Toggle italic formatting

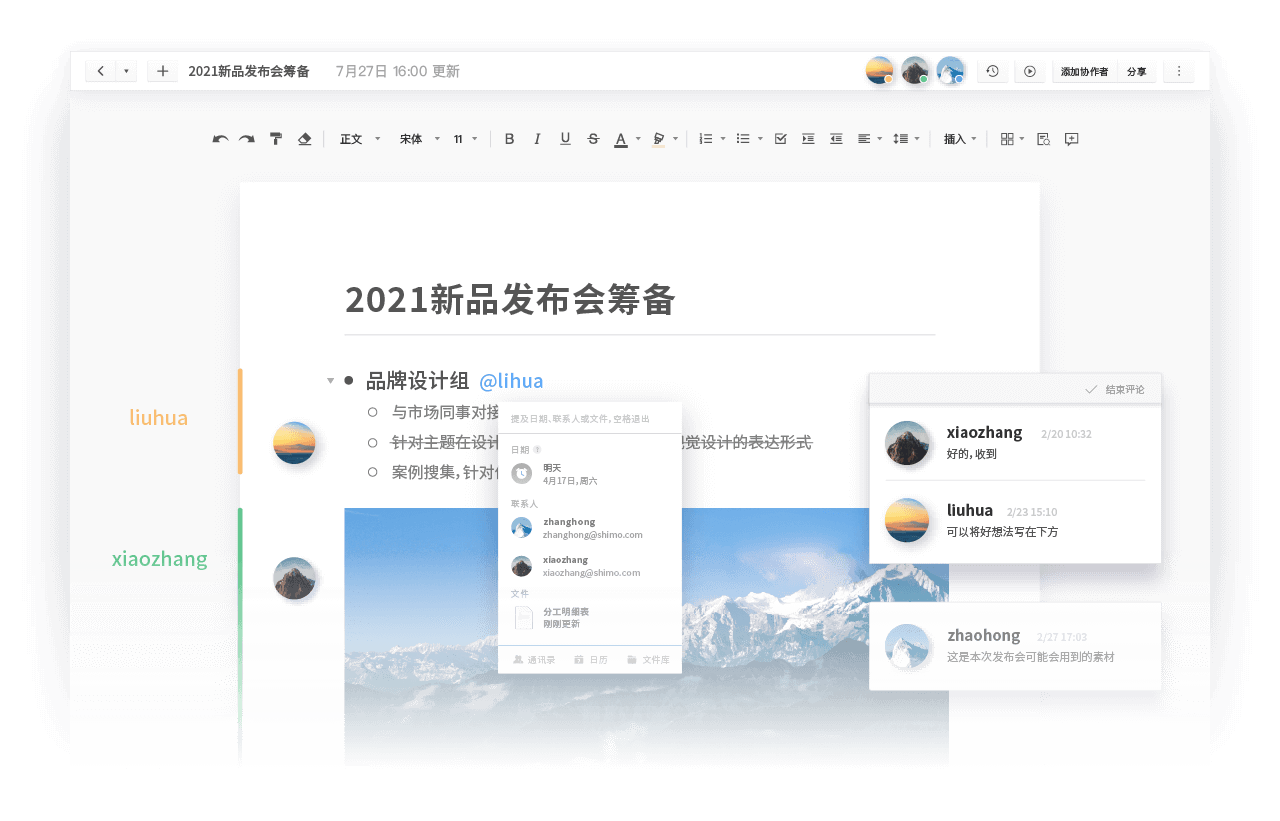[x=537, y=139]
